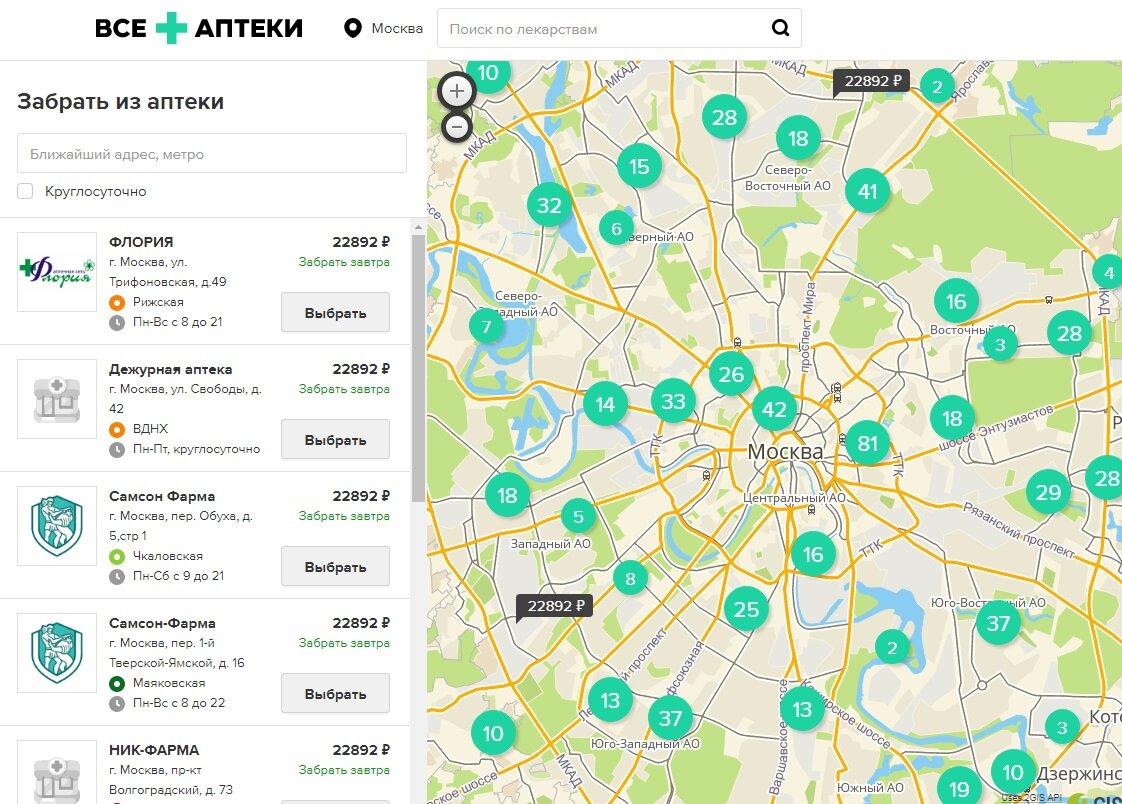Click the scrollbar up arrow in pharmacy list

point(419,227)
